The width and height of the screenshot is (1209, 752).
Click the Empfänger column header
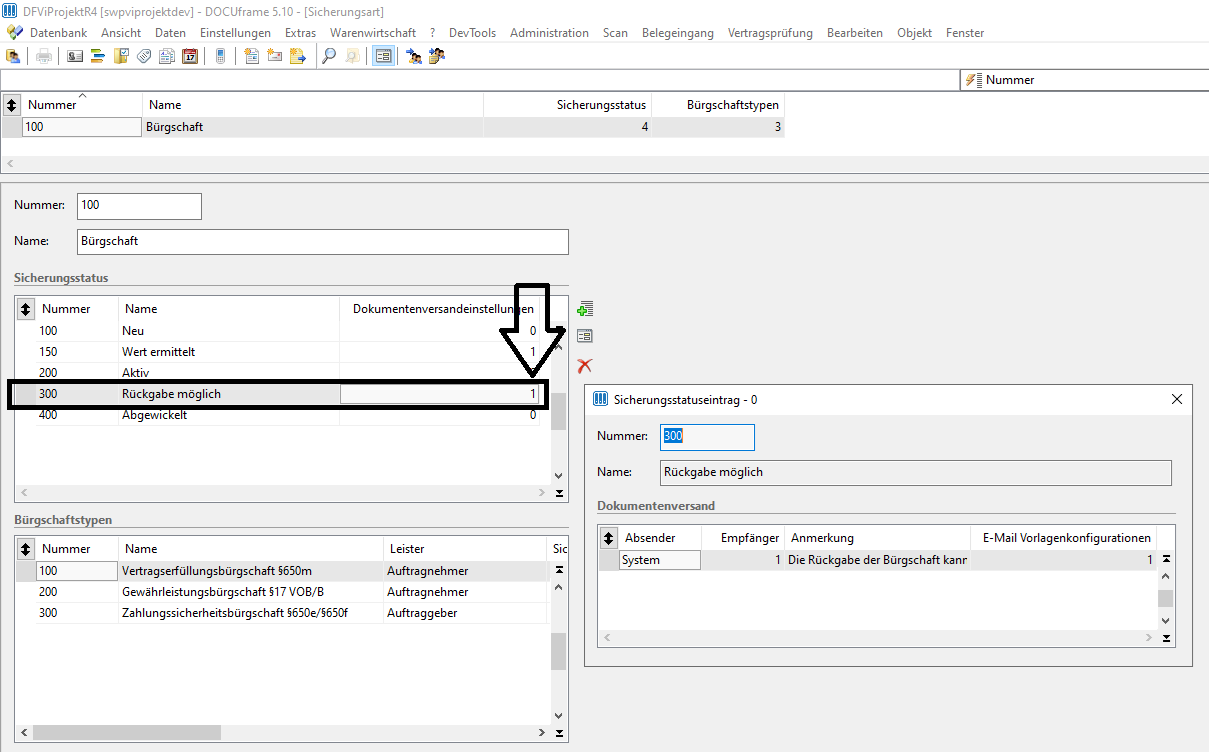[x=743, y=538]
